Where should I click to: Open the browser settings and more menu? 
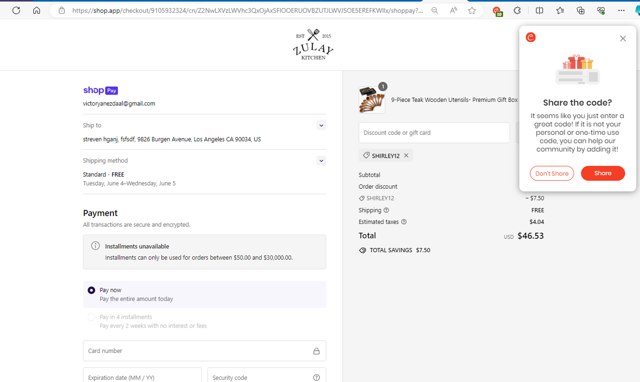(621, 11)
